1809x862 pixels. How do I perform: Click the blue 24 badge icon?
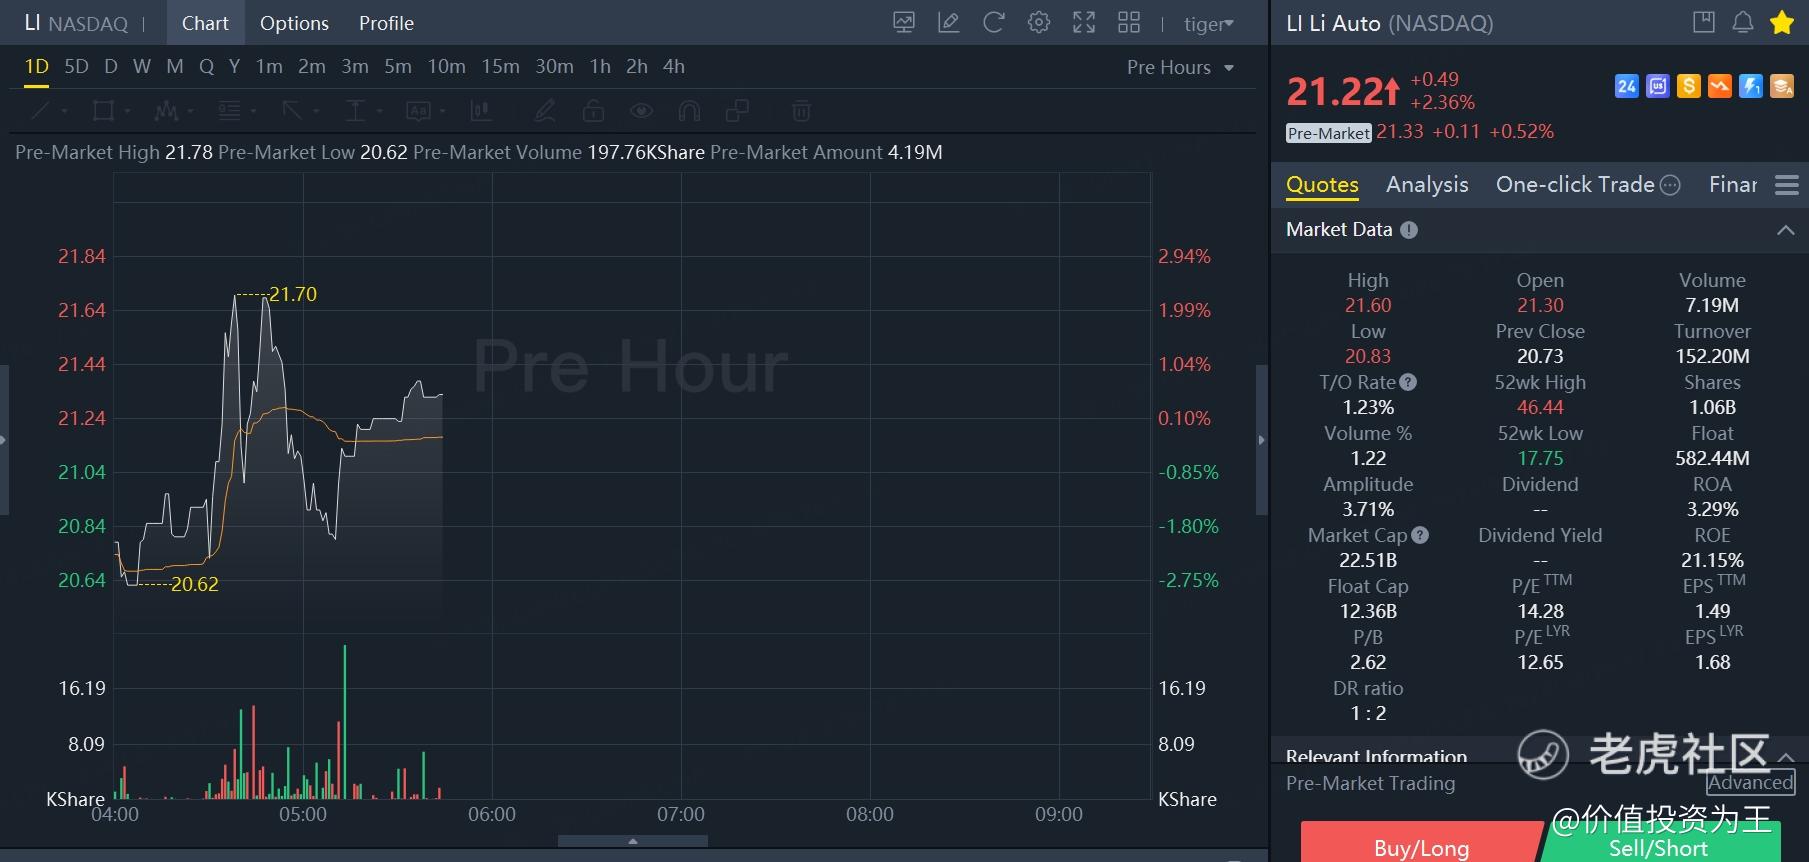1627,86
